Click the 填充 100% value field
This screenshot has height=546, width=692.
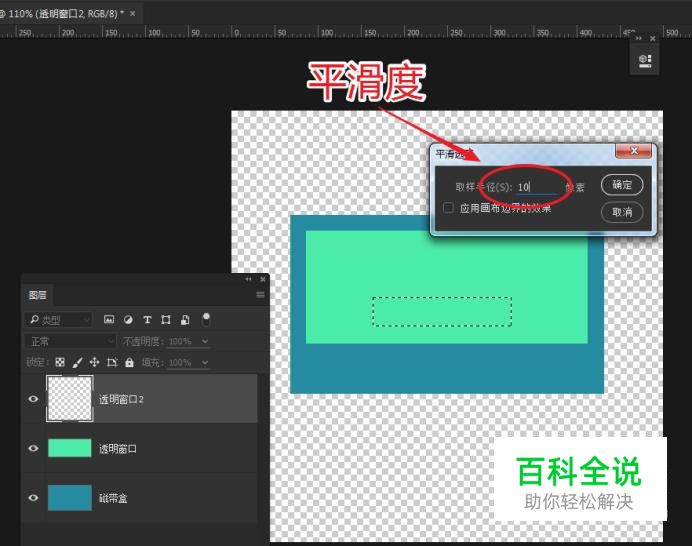(x=181, y=362)
